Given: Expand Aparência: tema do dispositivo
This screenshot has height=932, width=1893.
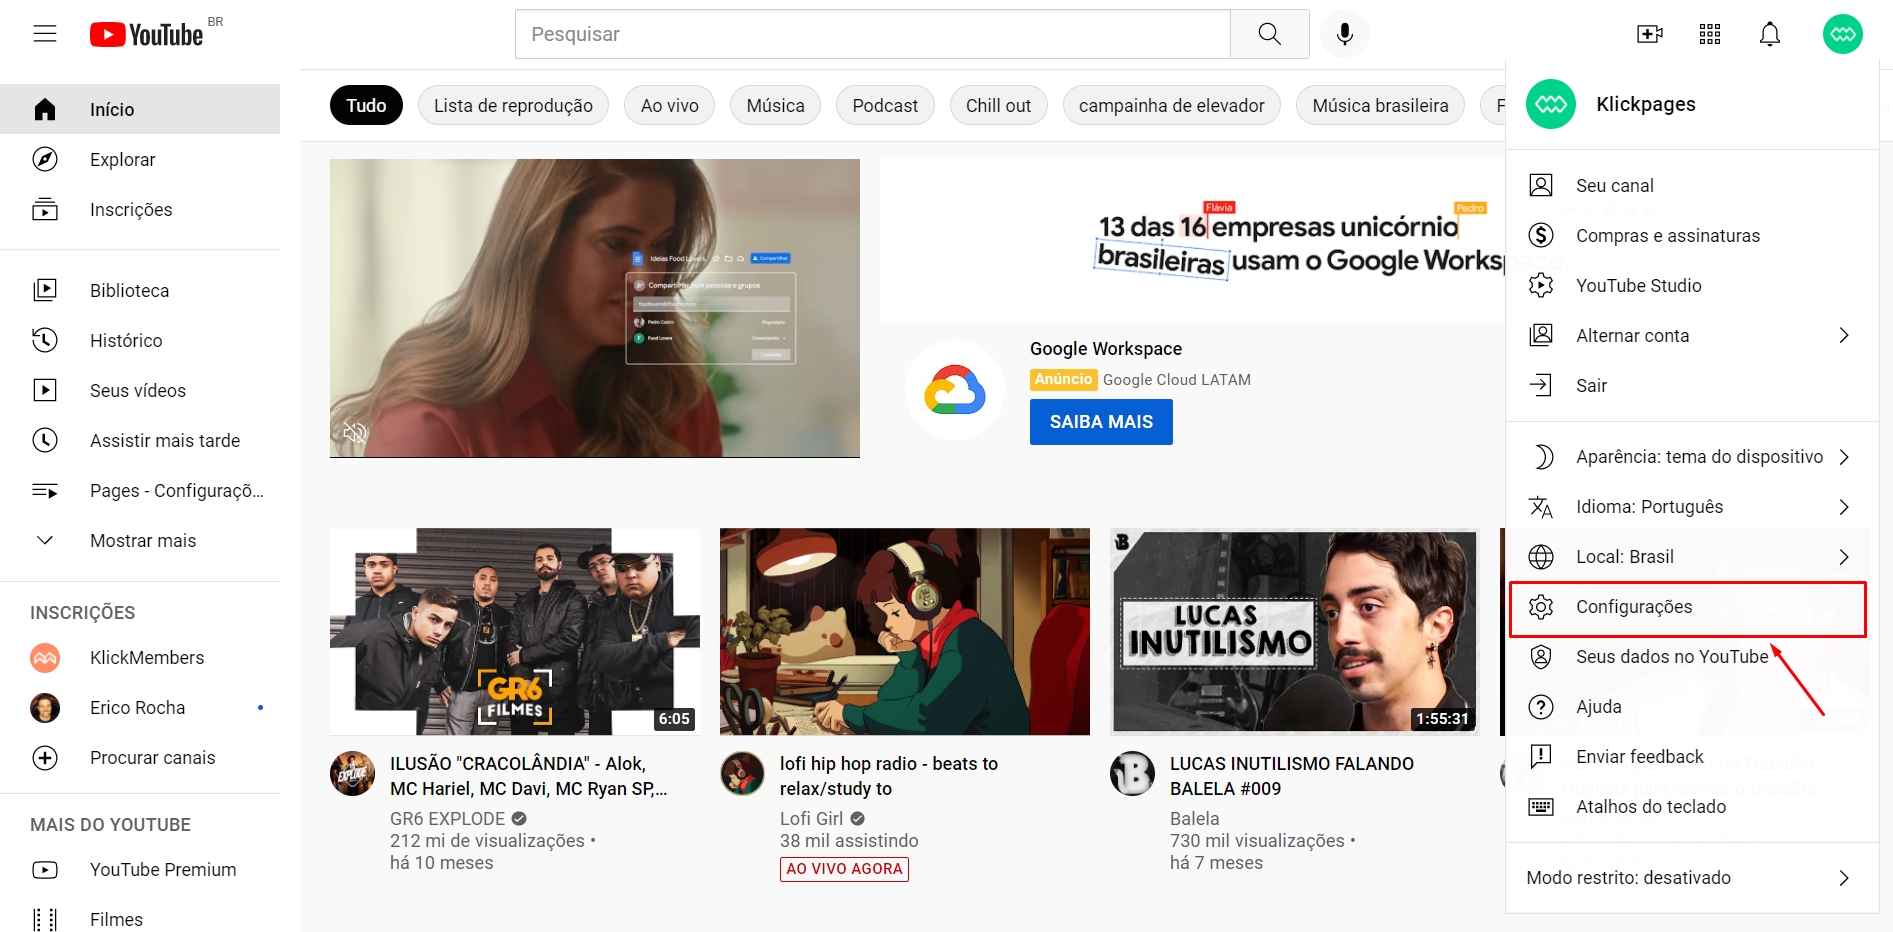Looking at the screenshot, I should [1692, 456].
